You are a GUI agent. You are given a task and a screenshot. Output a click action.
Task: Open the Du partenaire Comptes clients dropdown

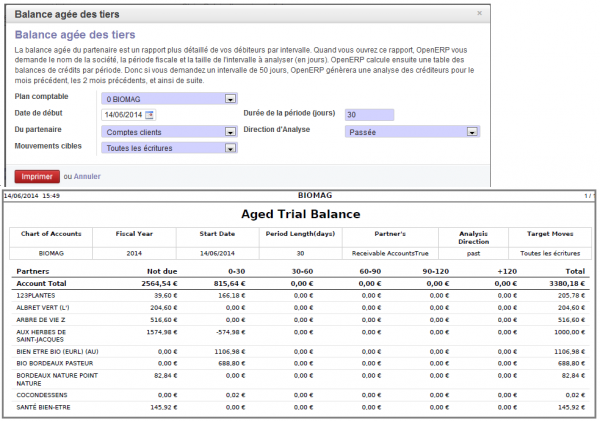(170, 132)
